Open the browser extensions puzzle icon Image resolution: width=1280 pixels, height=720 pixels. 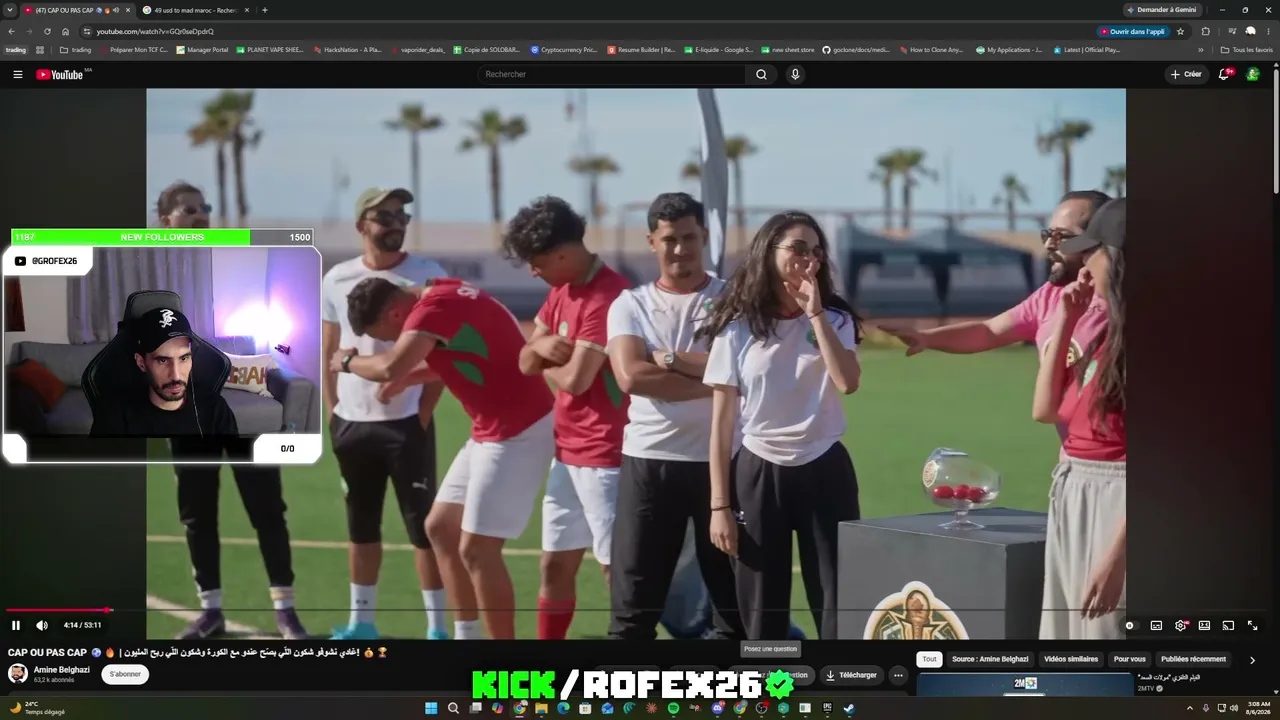pyautogui.click(x=1205, y=31)
